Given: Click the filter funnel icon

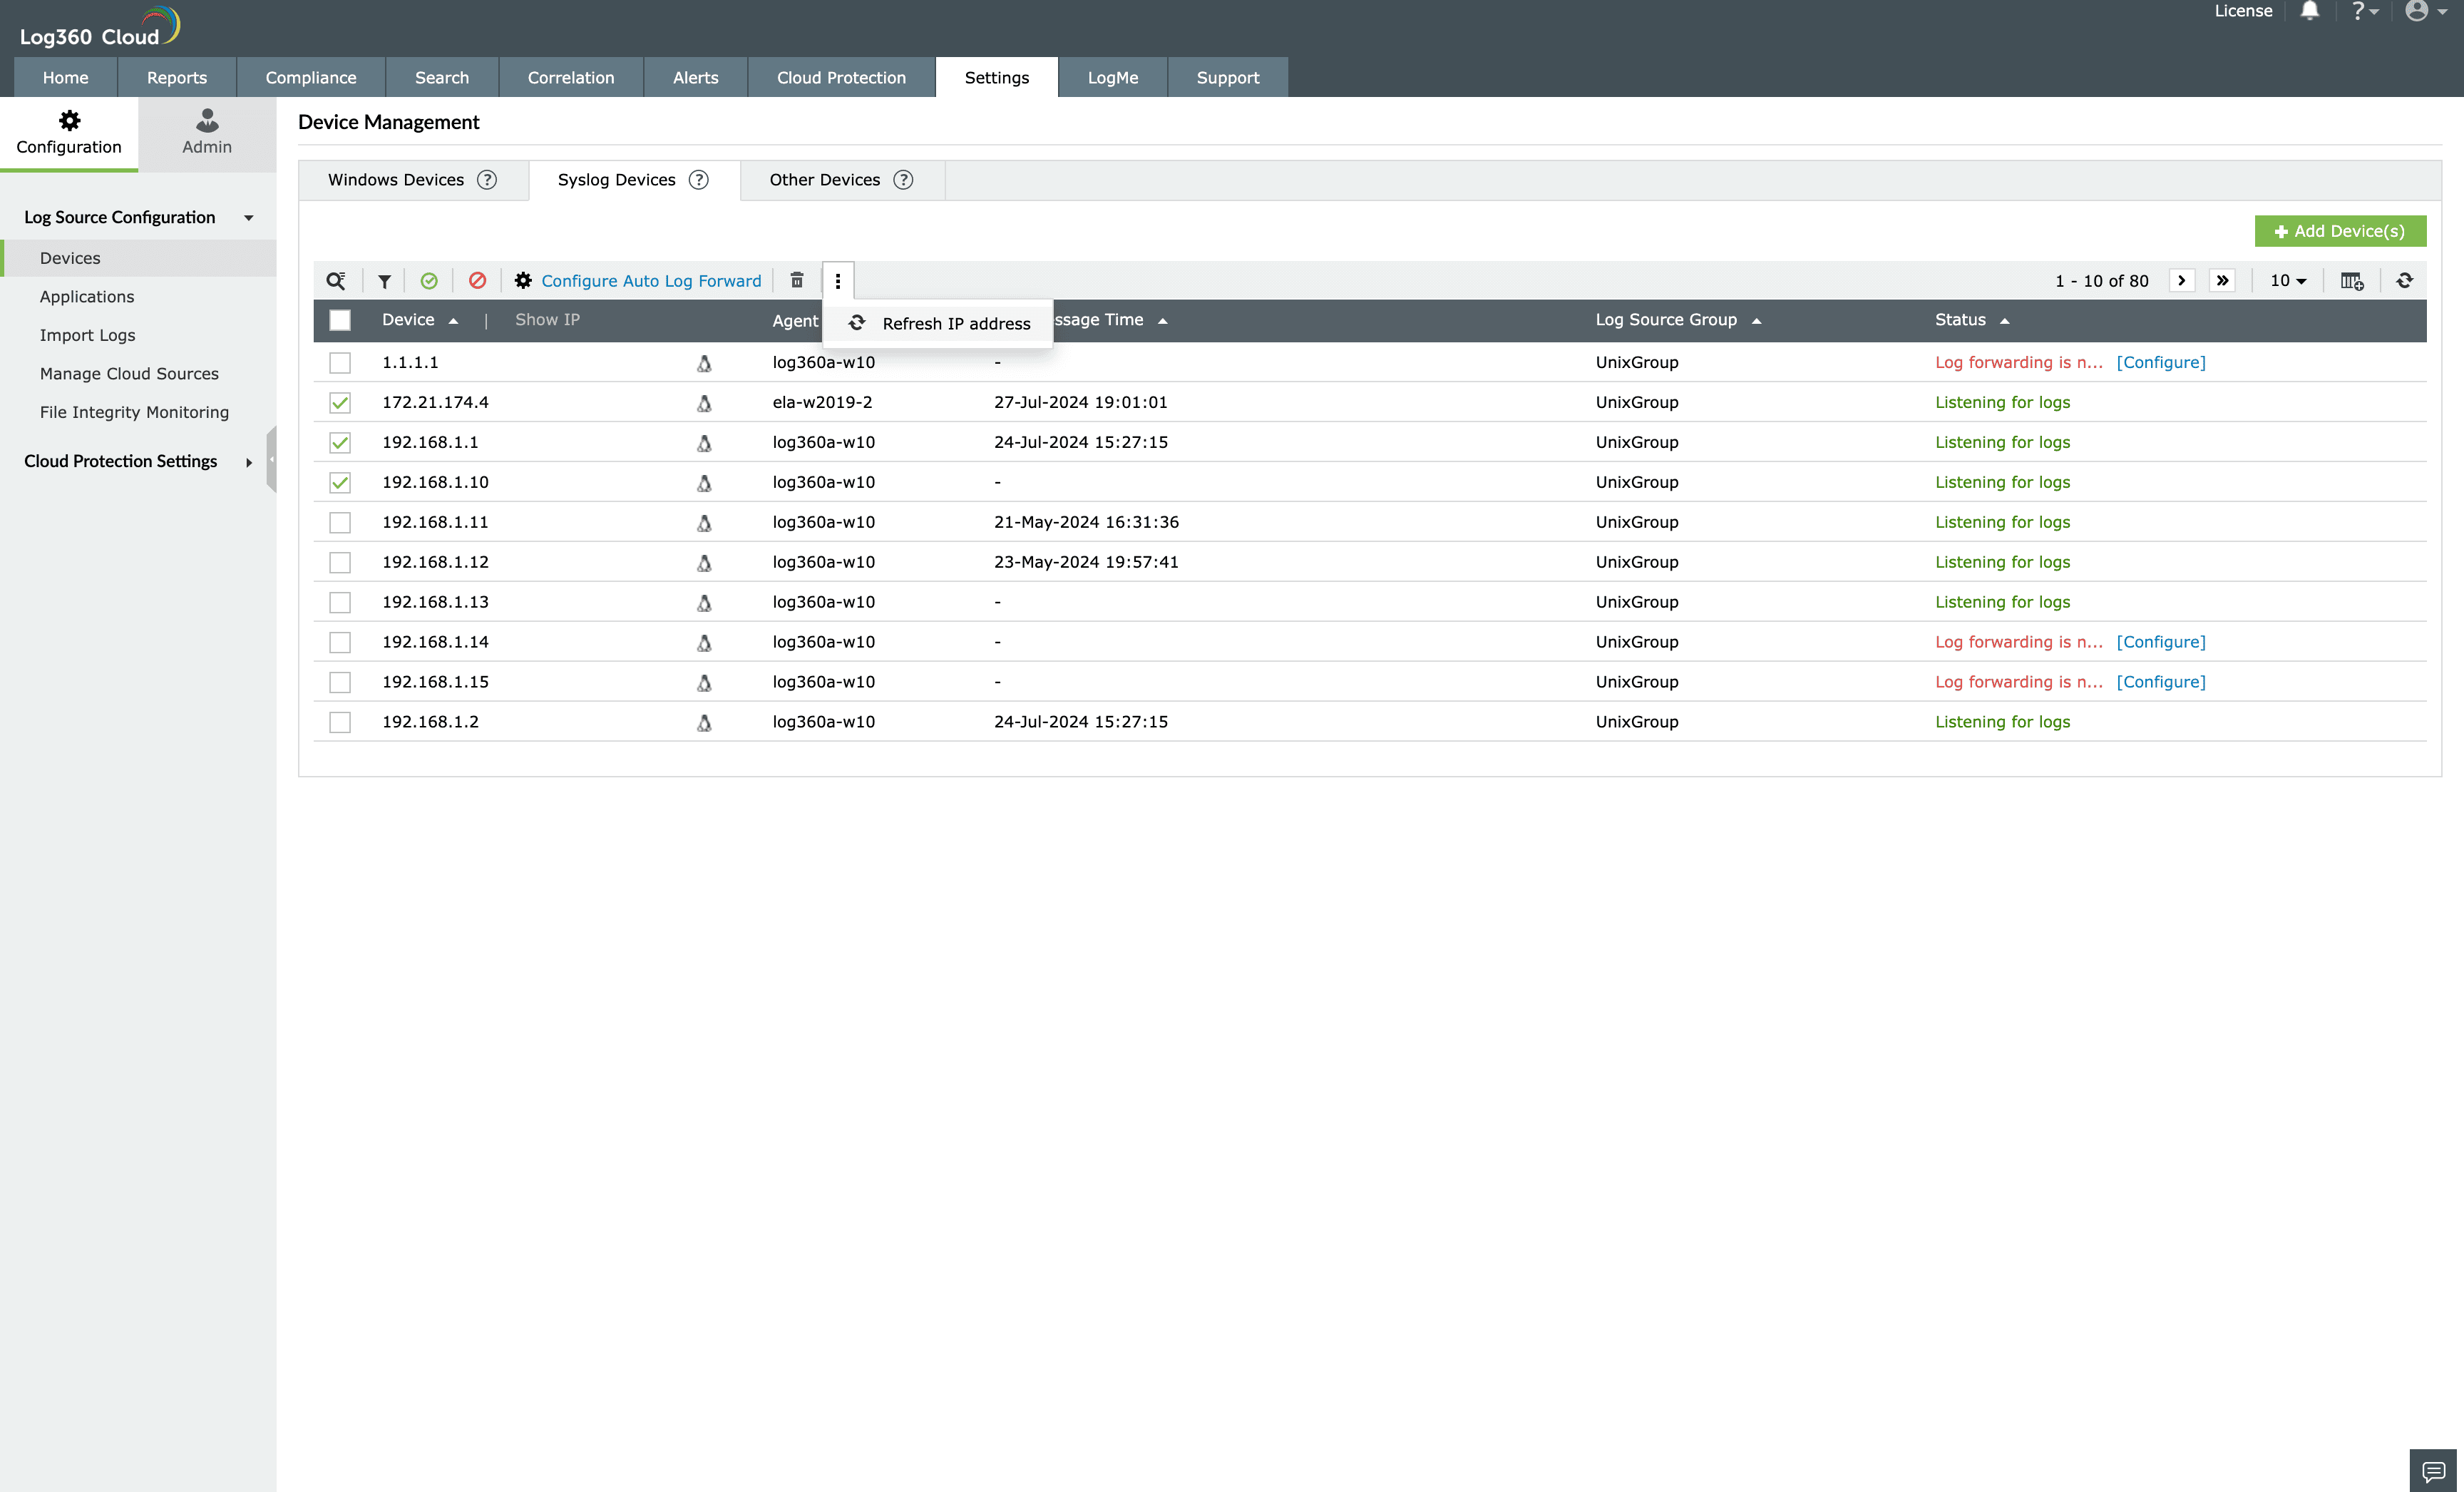Looking at the screenshot, I should (384, 281).
